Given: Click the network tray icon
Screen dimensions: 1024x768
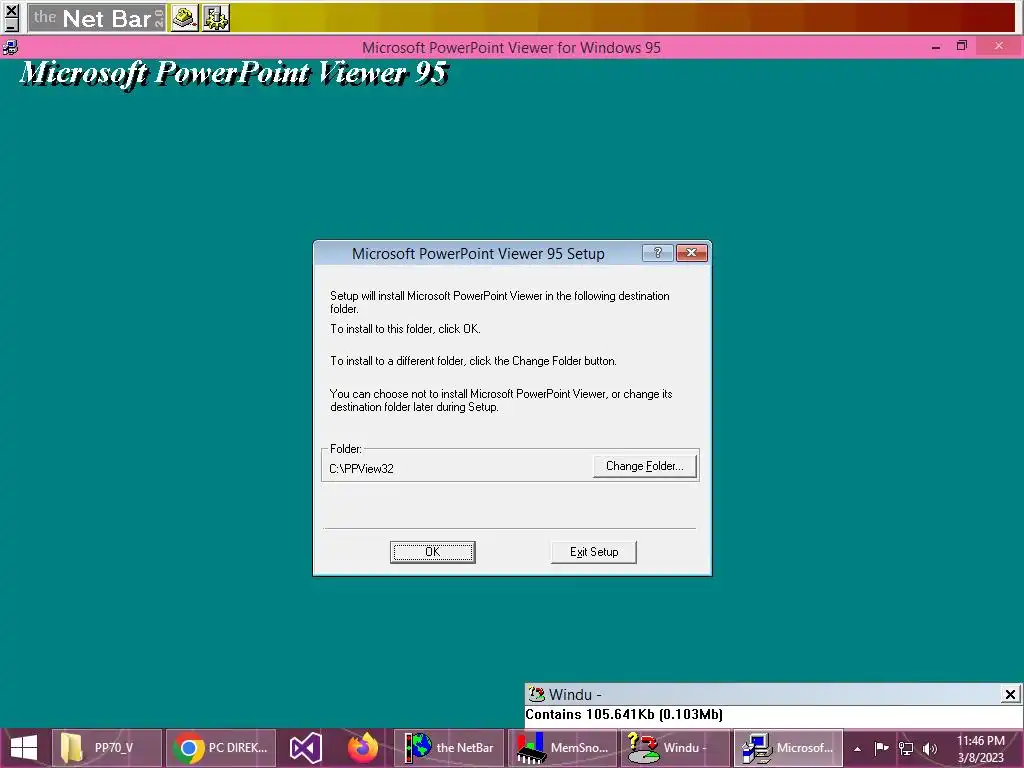Looking at the screenshot, I should pos(906,748).
